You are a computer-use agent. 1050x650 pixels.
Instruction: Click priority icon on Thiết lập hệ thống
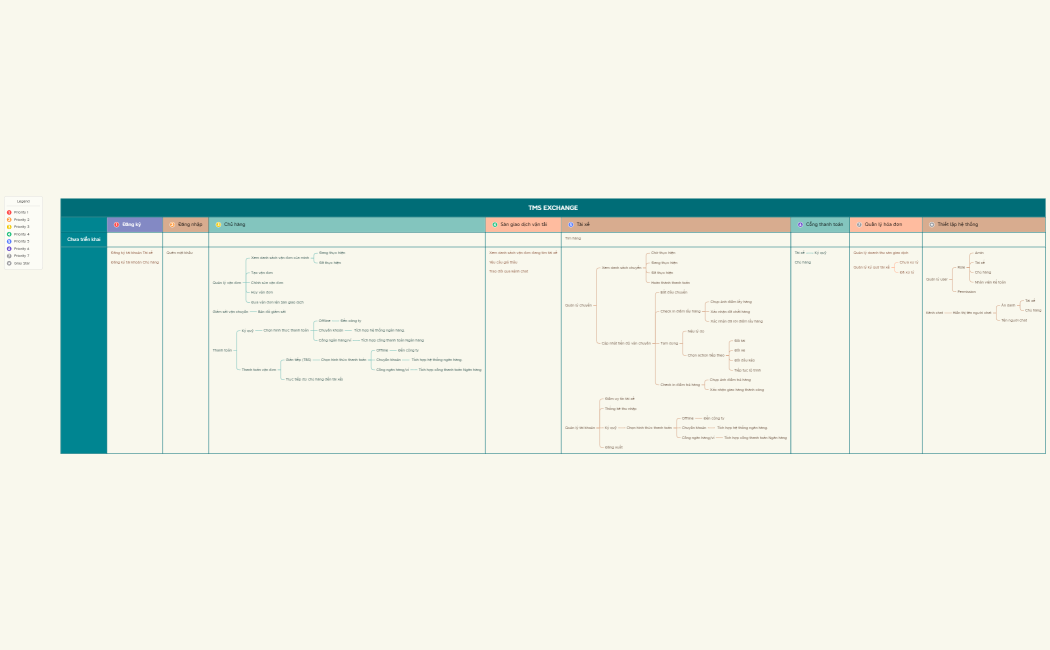click(x=931, y=225)
